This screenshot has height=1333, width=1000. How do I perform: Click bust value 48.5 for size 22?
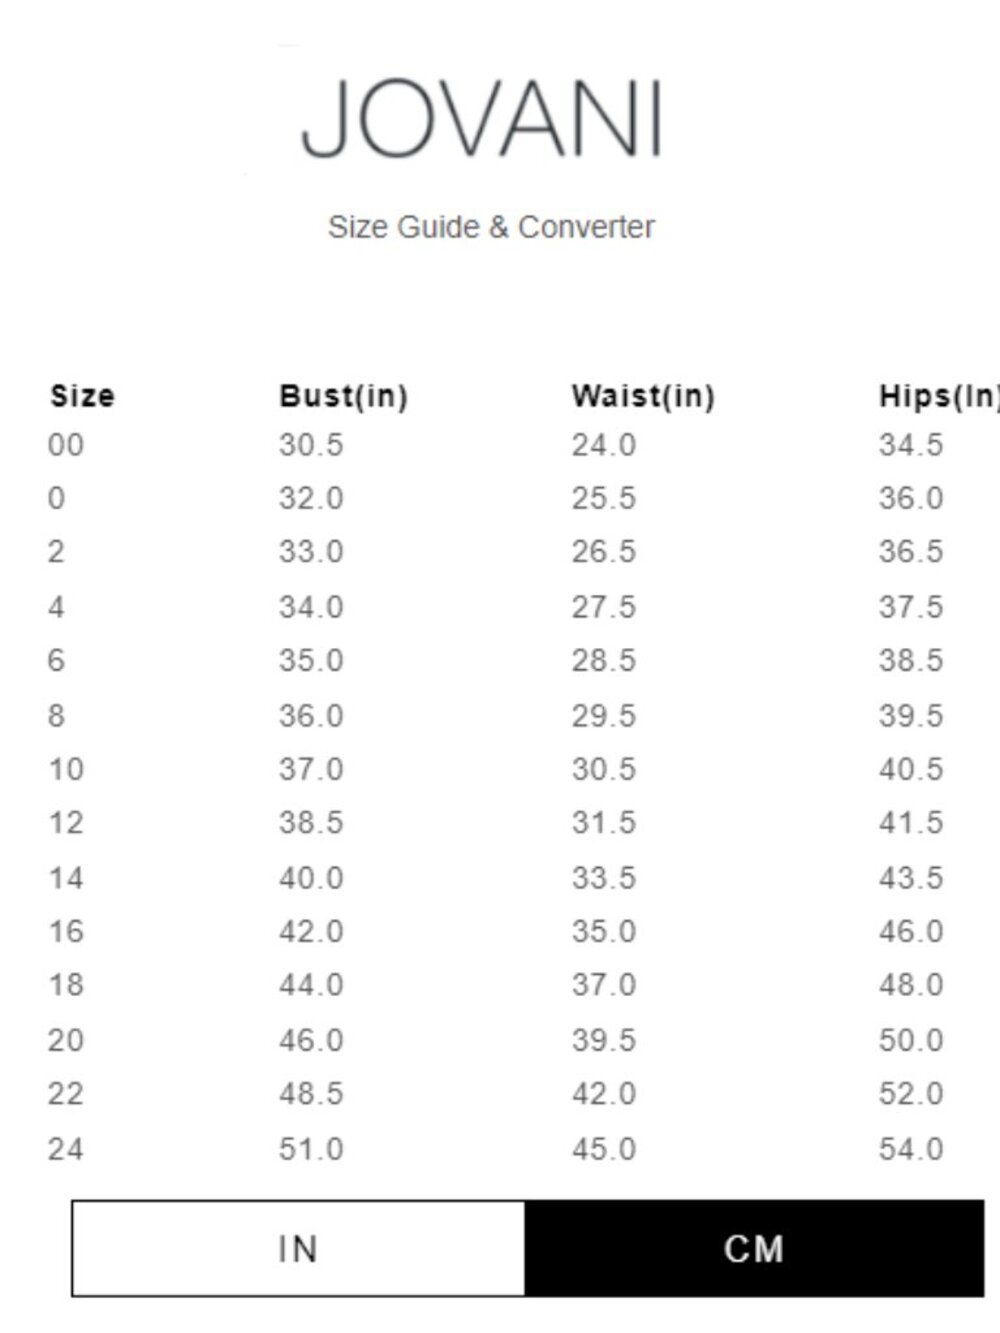coord(311,1093)
